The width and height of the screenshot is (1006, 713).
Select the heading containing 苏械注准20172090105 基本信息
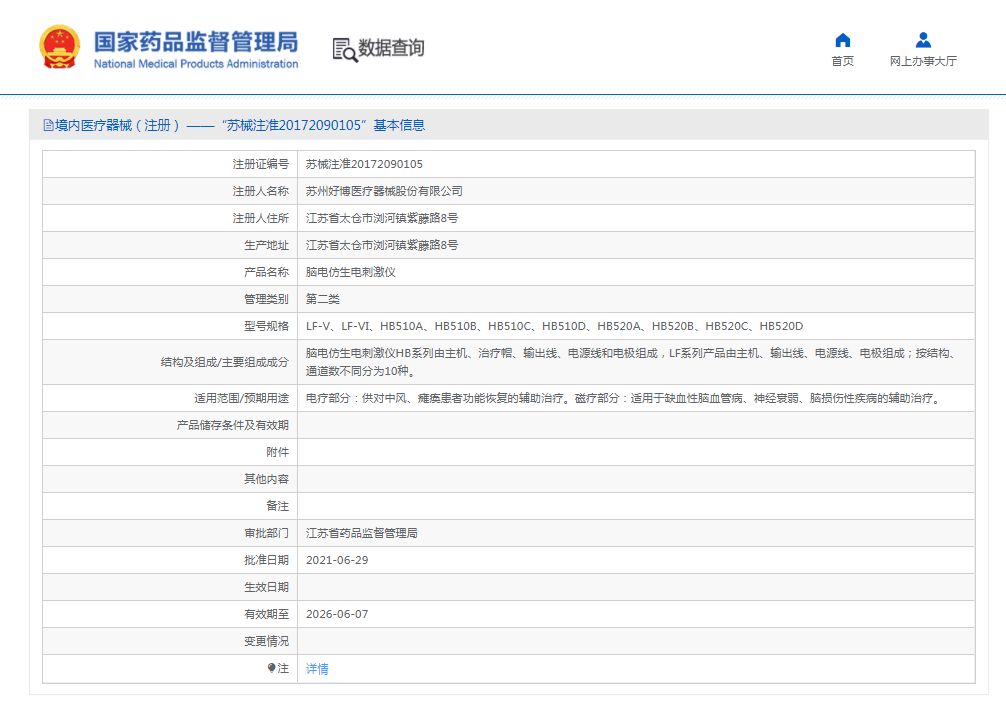[240, 125]
